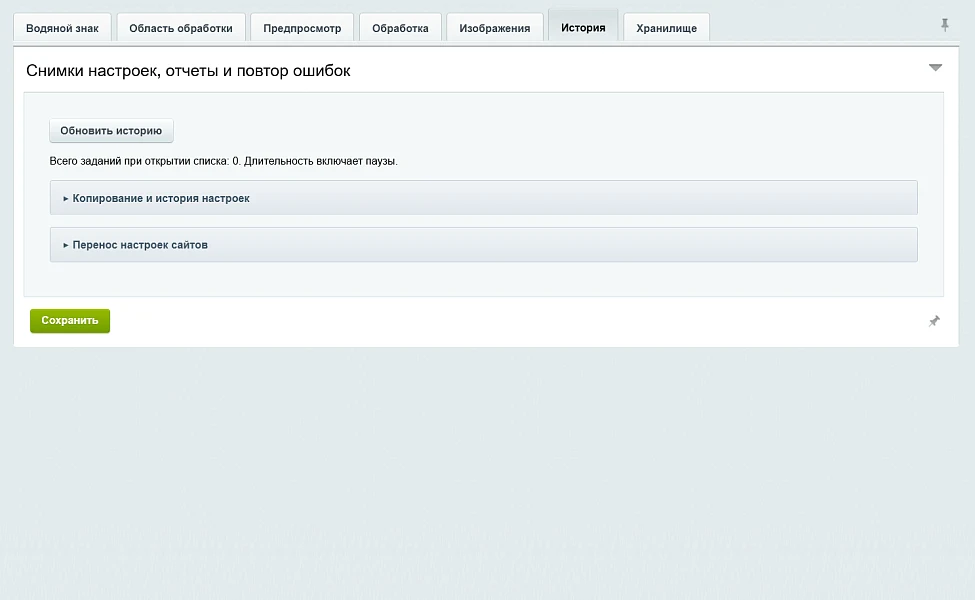Click the Обновить историю button
This screenshot has height=600, width=975.
[111, 131]
